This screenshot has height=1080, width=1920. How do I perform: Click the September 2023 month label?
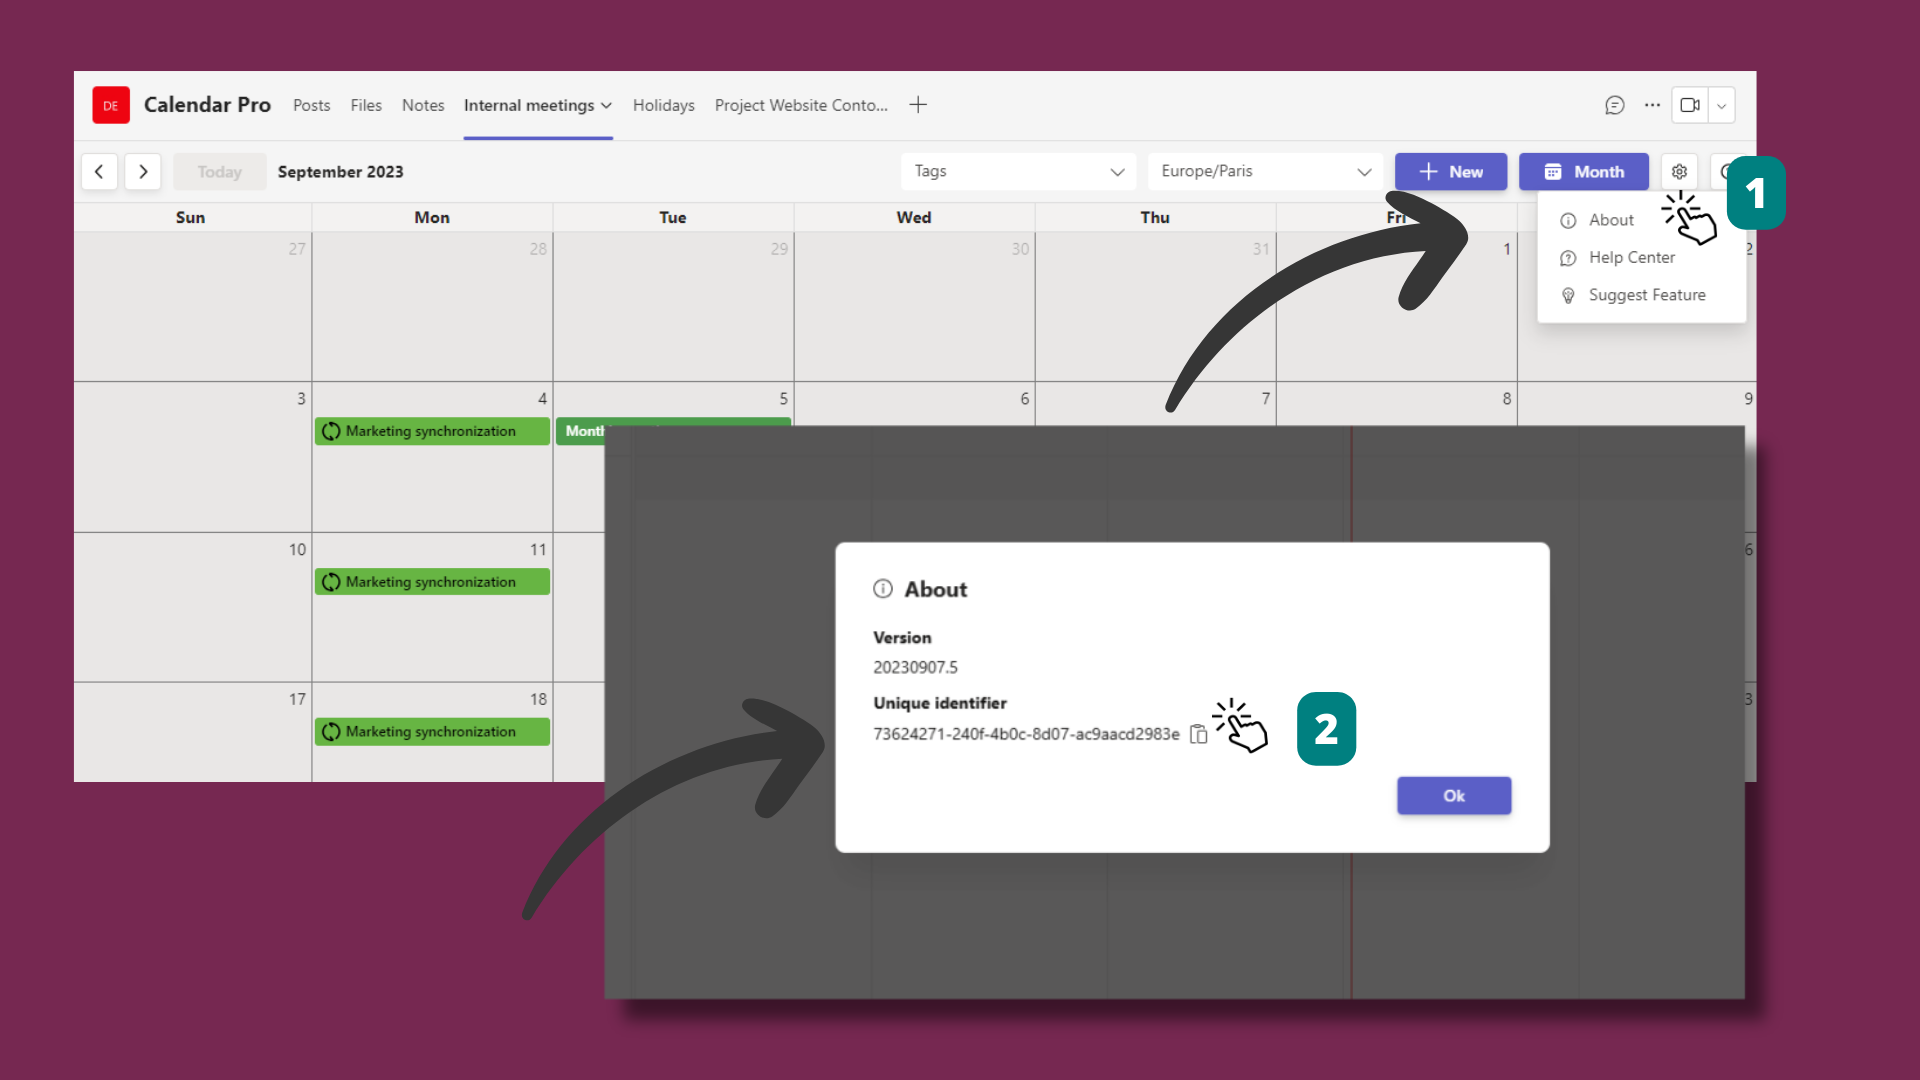(341, 172)
